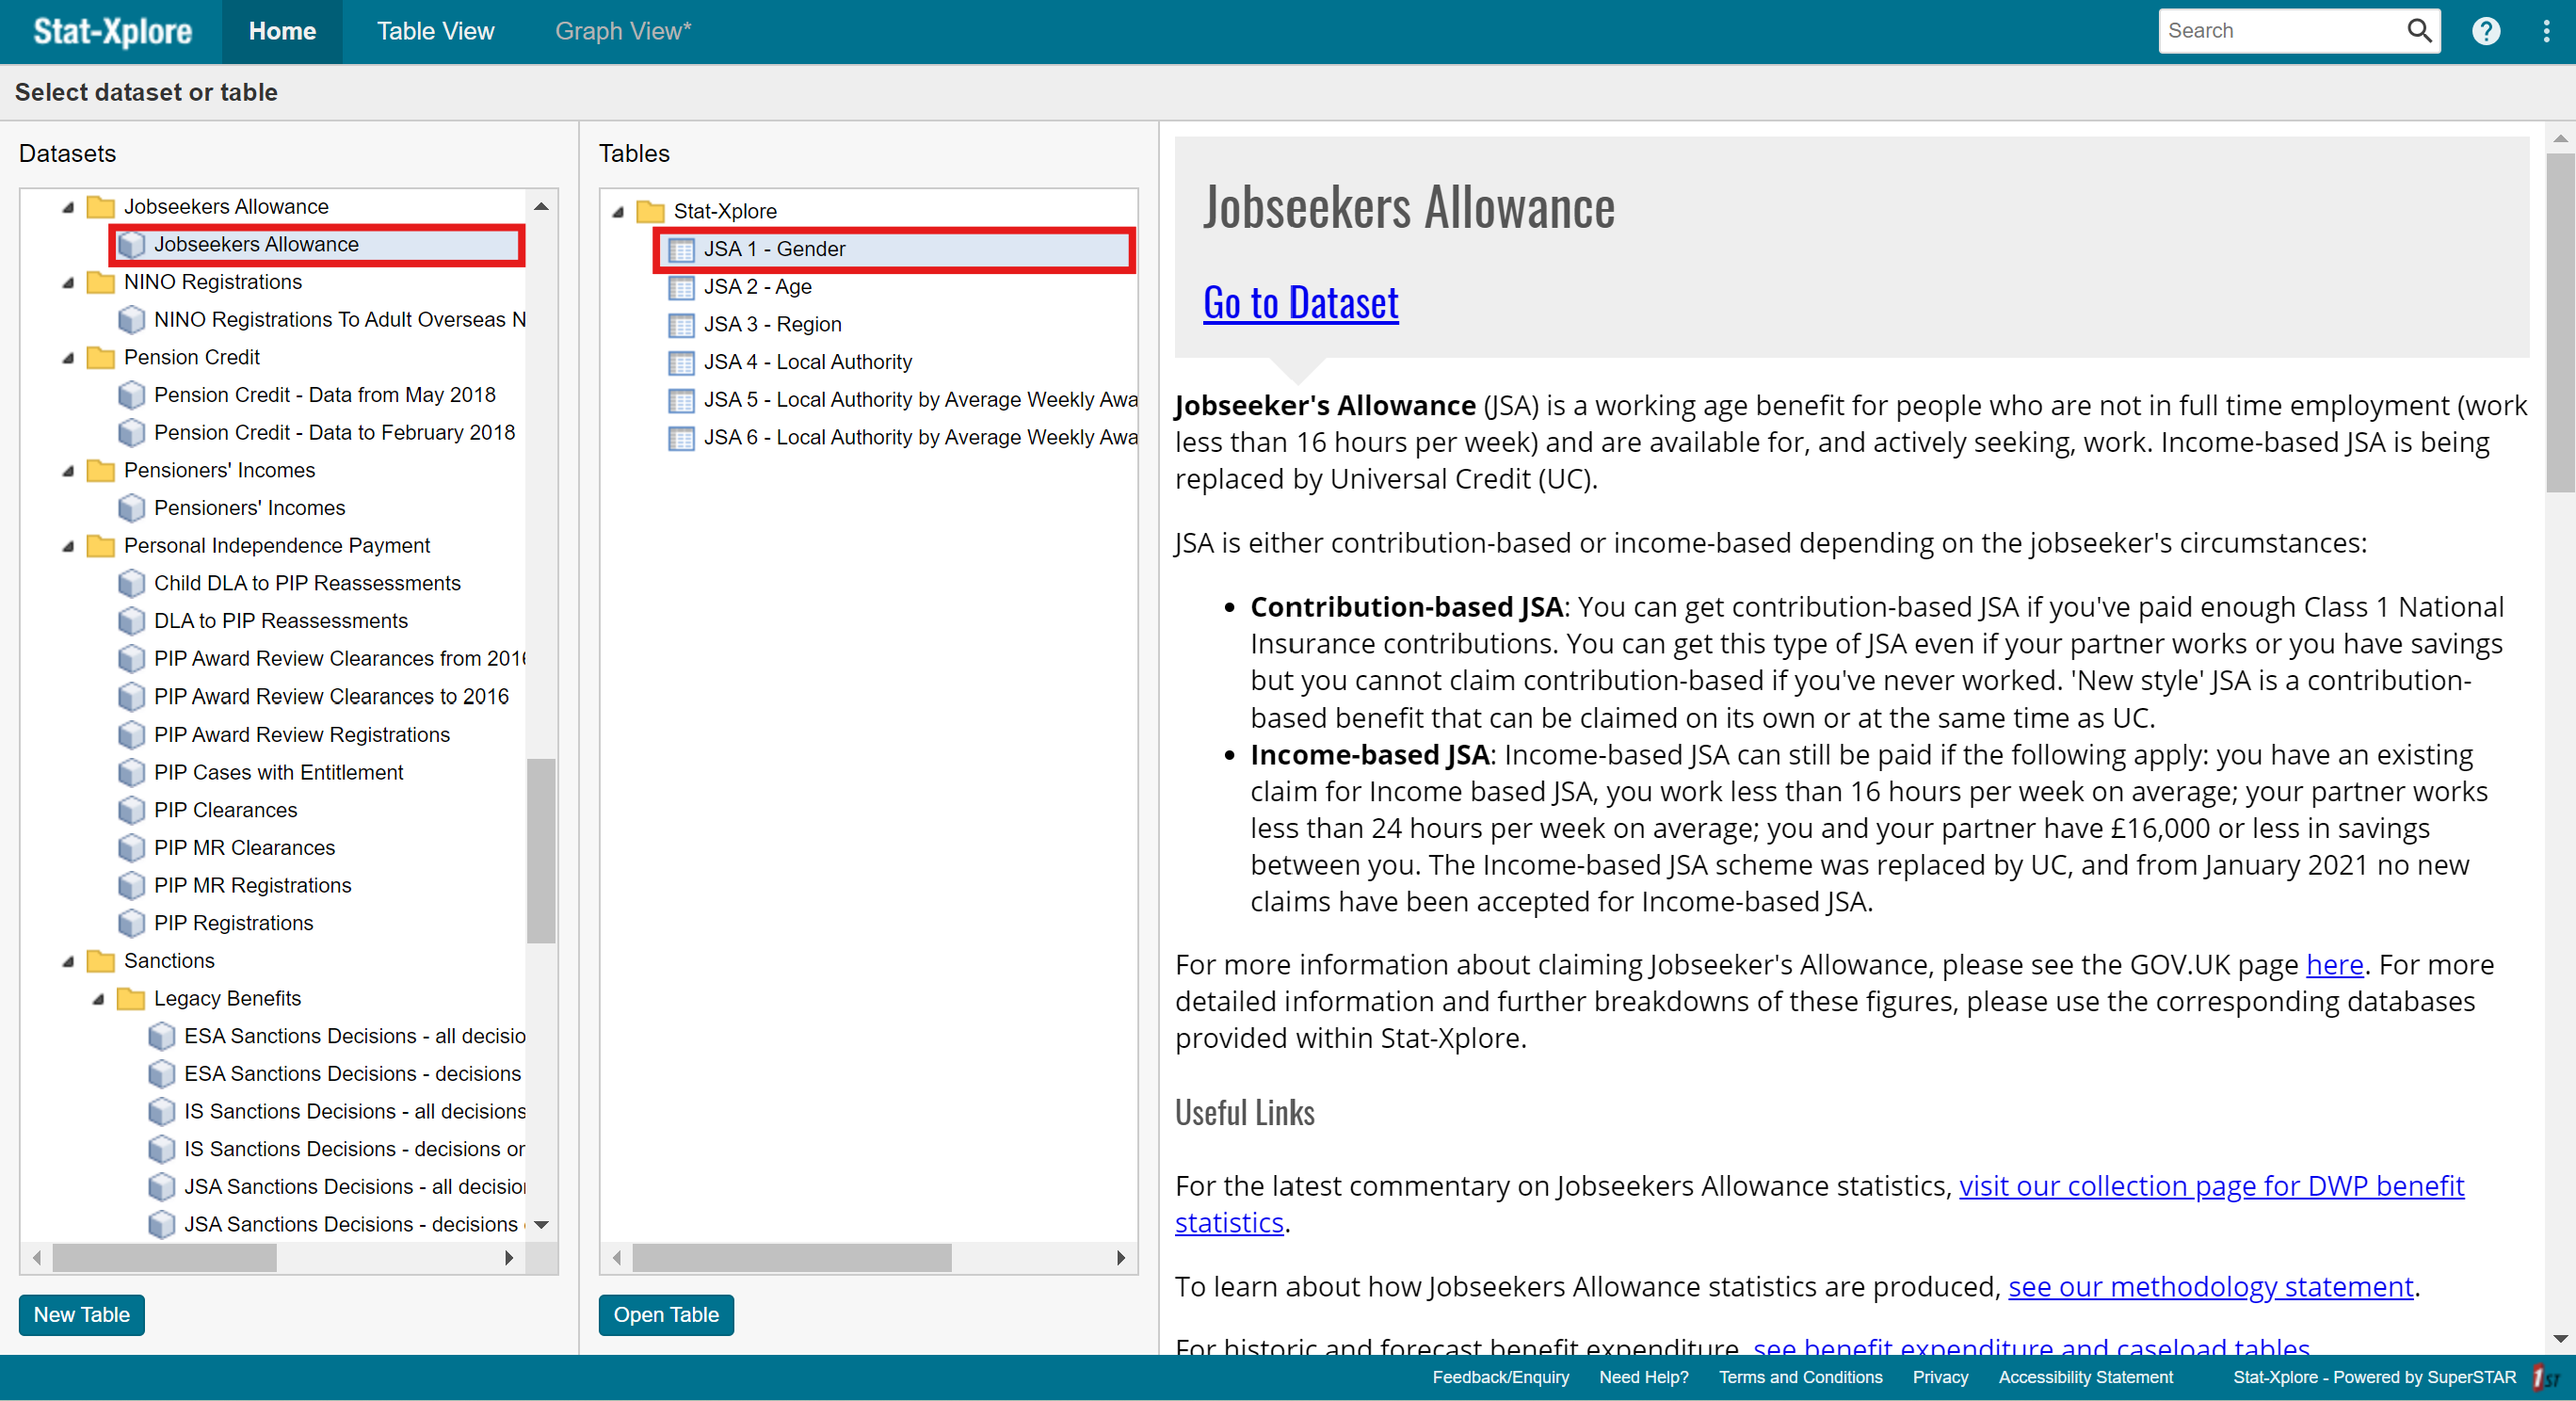
Task: Click the JSA 2 - Age table icon
Action: (682, 288)
